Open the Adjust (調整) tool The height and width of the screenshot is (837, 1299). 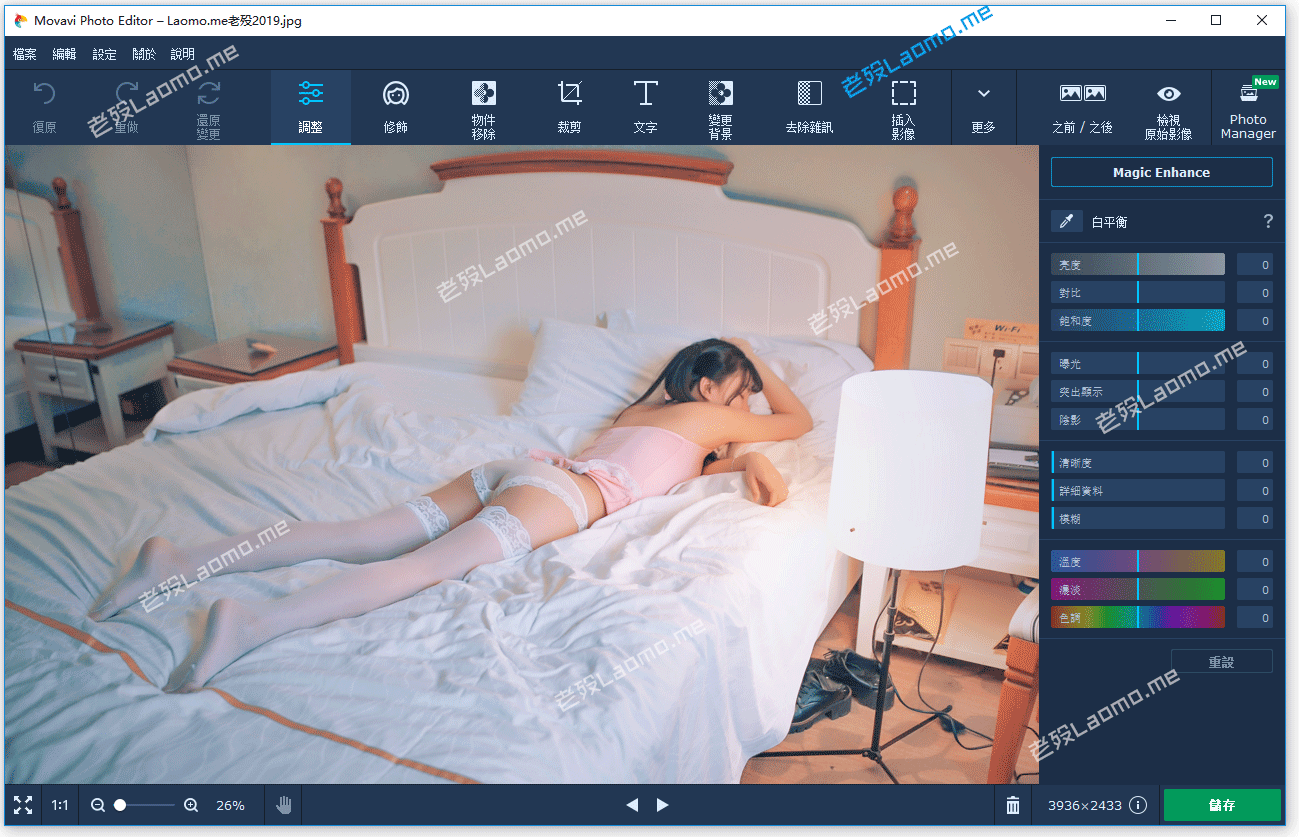coord(311,108)
